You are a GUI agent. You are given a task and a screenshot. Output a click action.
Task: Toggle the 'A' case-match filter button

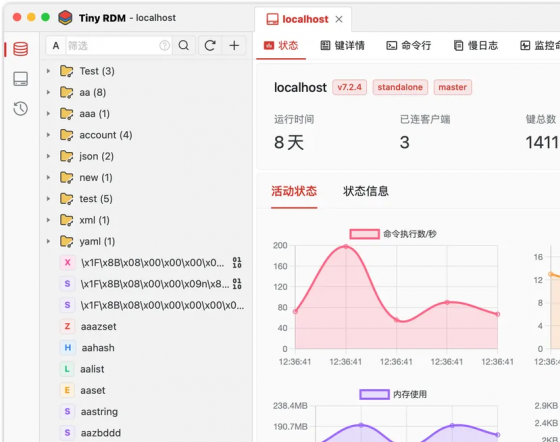click(56, 45)
